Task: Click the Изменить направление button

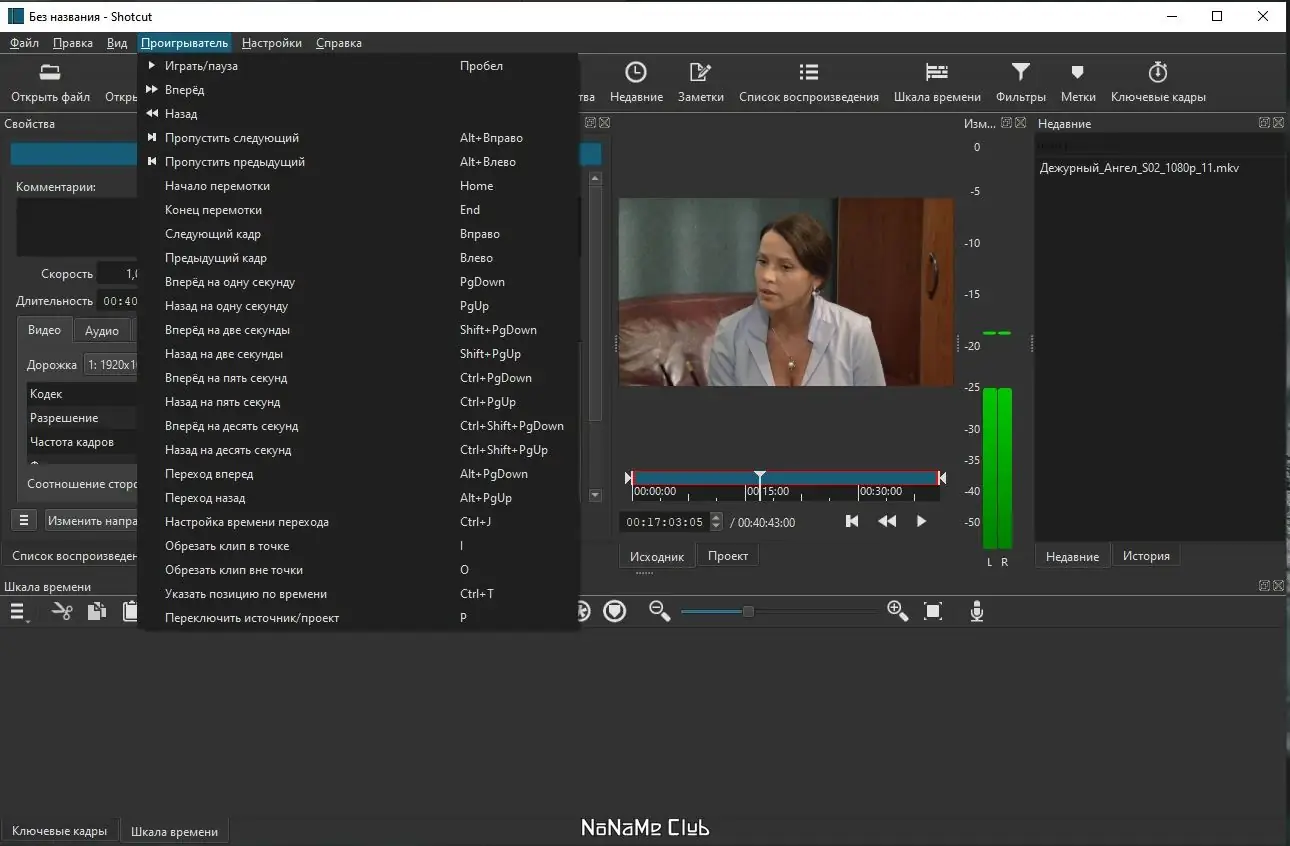Action: pyautogui.click(x=92, y=521)
